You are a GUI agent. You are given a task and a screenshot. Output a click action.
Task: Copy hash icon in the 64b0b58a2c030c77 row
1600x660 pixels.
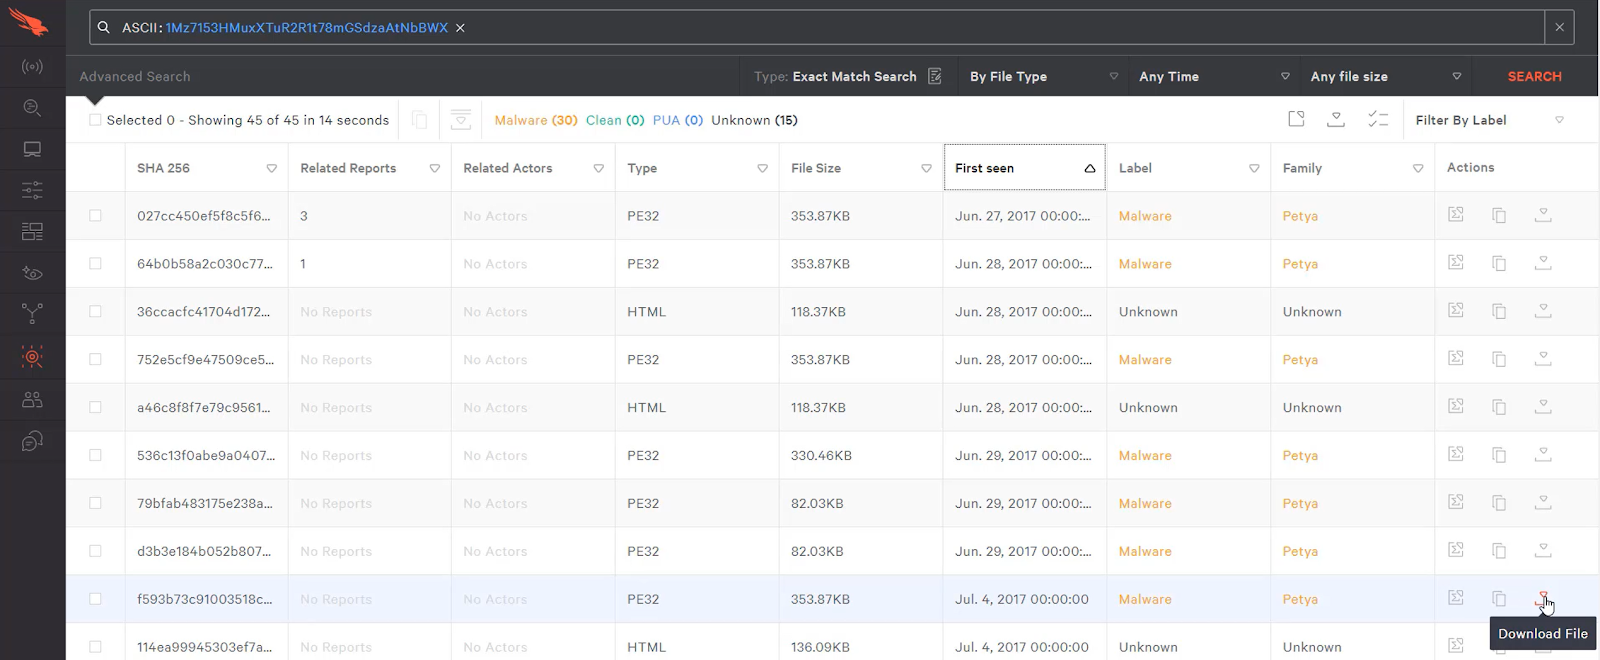pos(1499,263)
